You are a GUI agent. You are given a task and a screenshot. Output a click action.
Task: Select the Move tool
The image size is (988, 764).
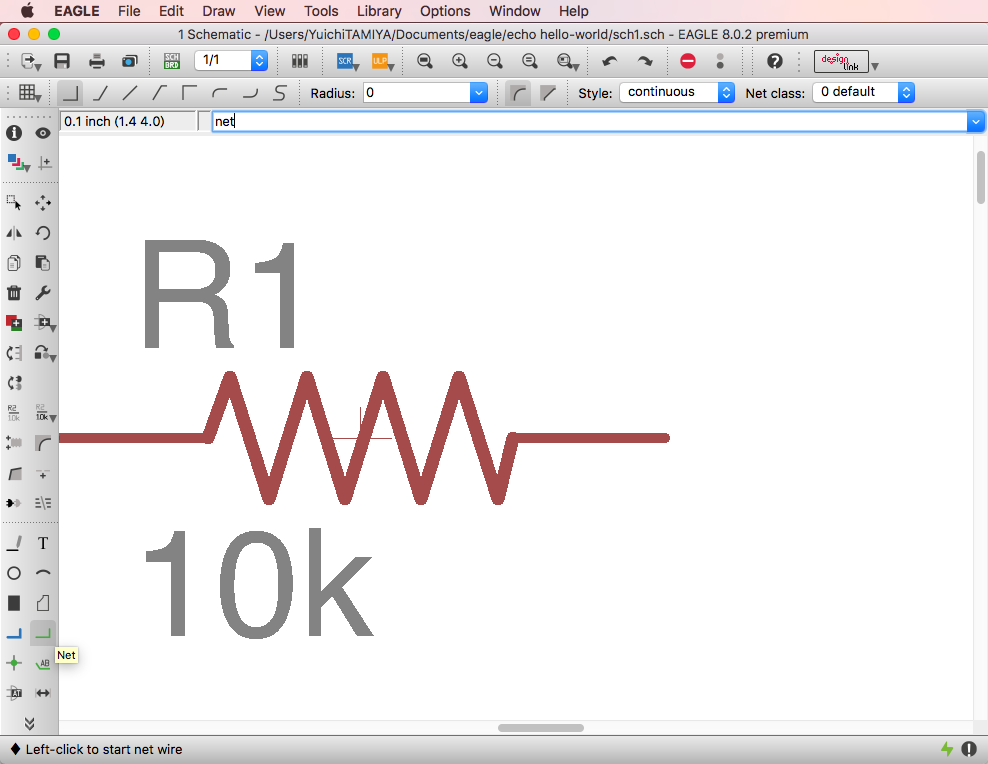coord(43,203)
